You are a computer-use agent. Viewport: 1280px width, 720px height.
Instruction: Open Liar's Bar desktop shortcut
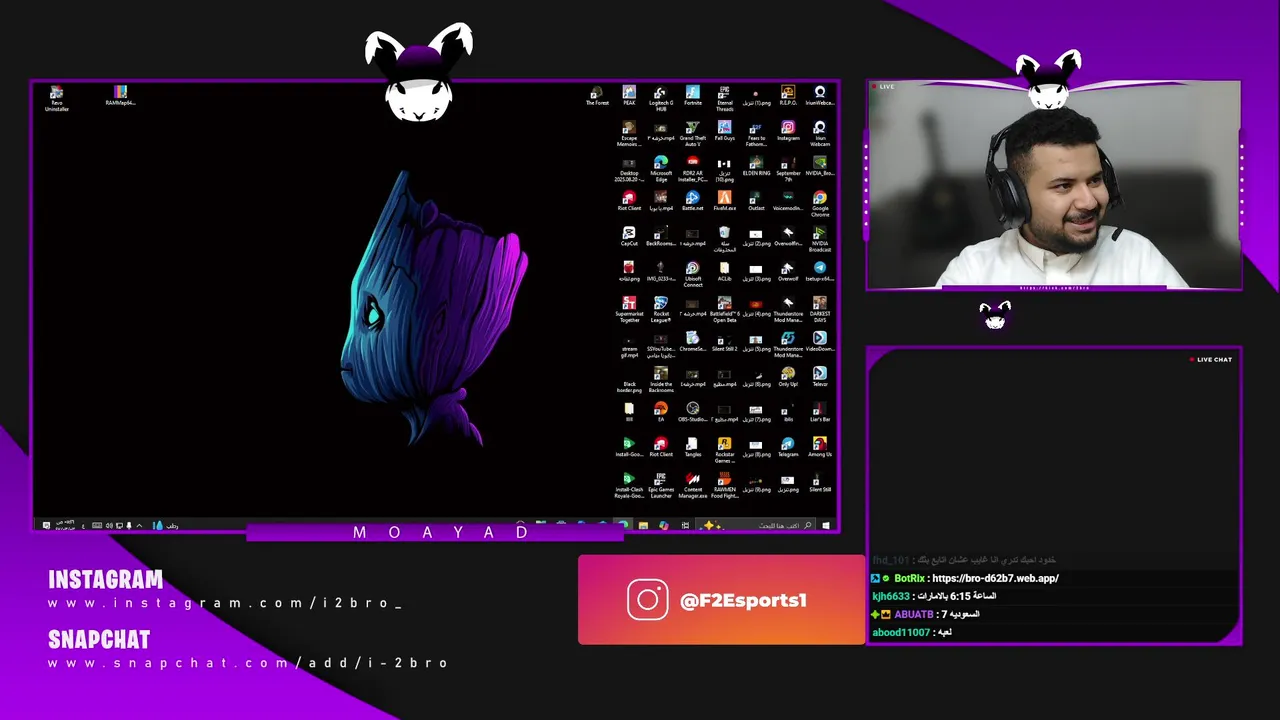pyautogui.click(x=820, y=412)
